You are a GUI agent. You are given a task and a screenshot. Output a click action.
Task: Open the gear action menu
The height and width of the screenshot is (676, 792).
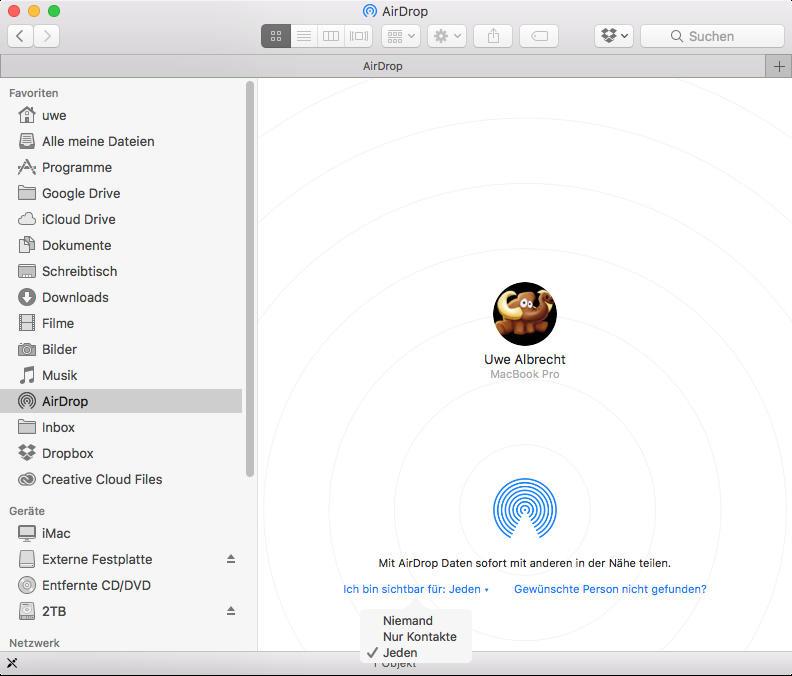[447, 36]
